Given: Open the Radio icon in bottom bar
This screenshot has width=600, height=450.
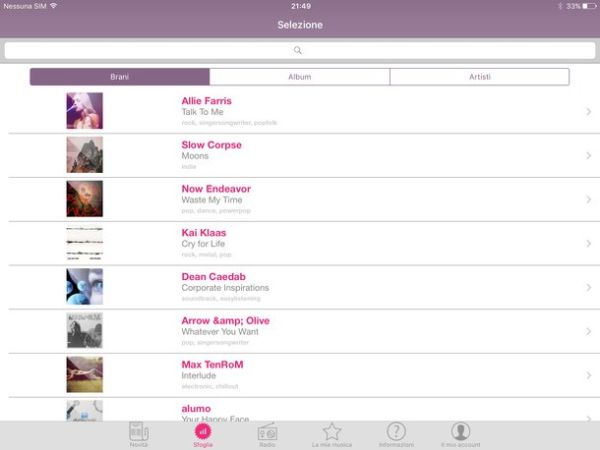Looking at the screenshot, I should (267, 432).
